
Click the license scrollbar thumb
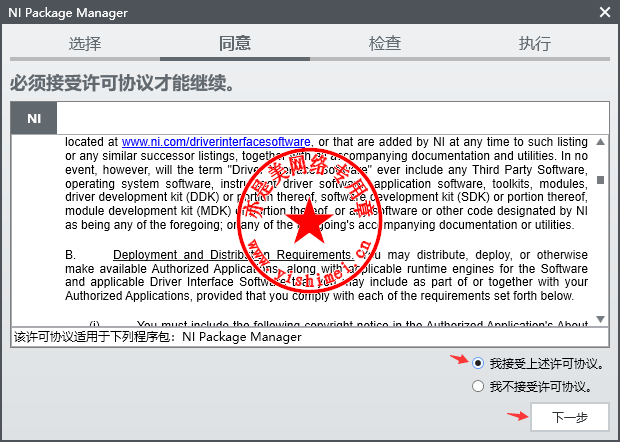coord(600,181)
